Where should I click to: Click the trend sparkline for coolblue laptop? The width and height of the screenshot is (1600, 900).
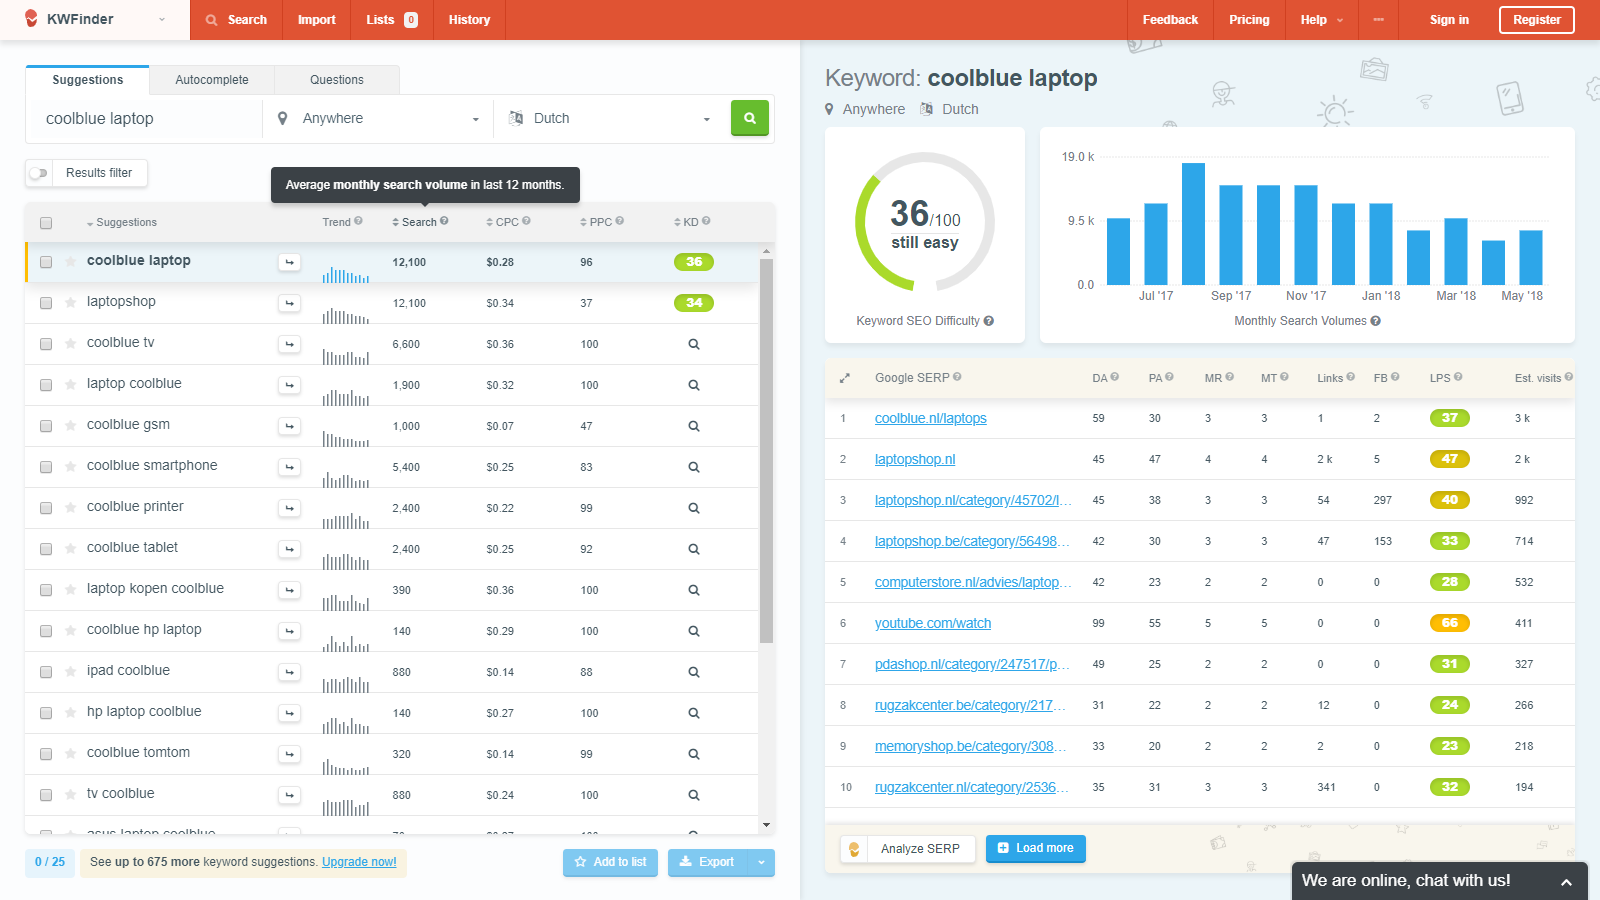[x=346, y=274]
